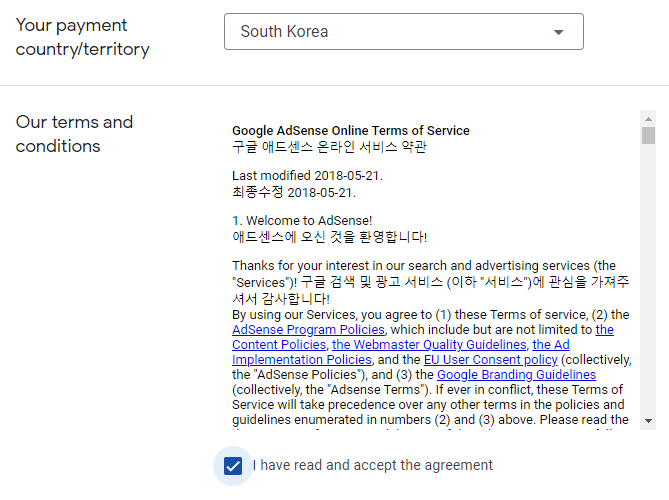This screenshot has width=669, height=500.
Task: Open the EU User Consent policy link
Action: click(491, 360)
